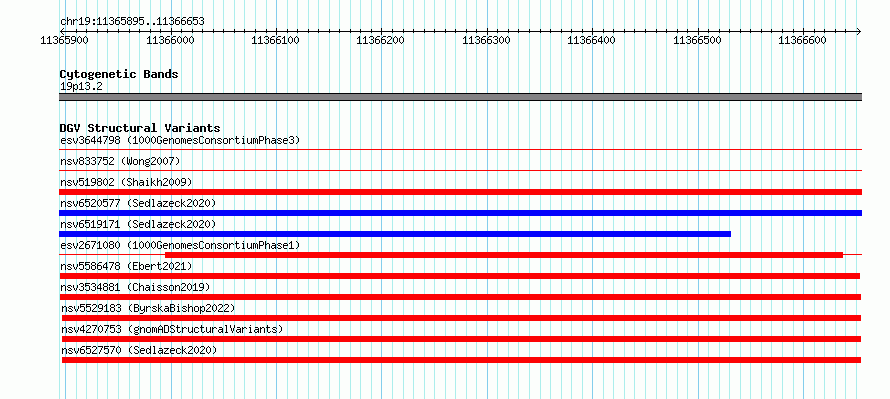Click the red bar for esv2671080

click(x=504, y=255)
